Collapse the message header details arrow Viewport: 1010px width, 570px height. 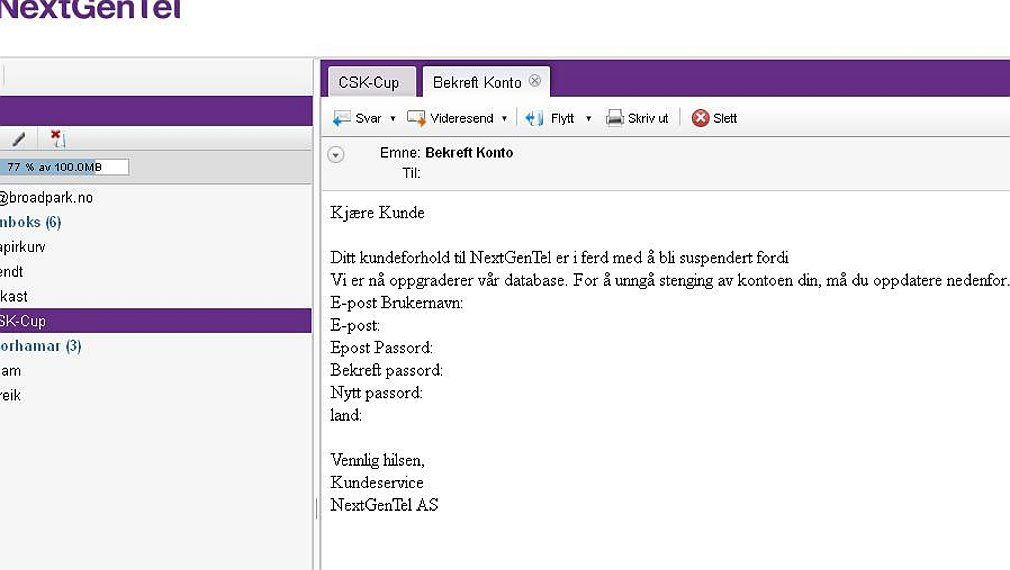pos(336,155)
